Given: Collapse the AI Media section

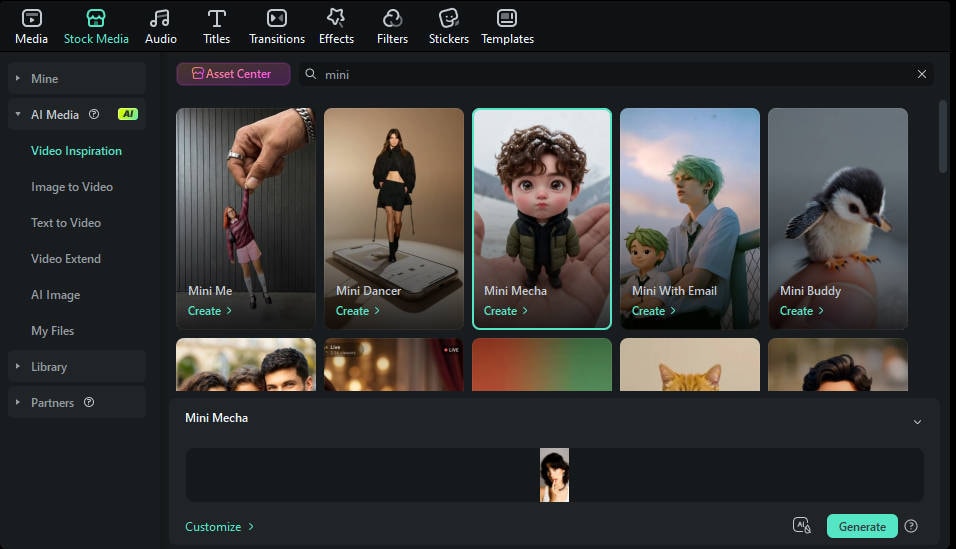Looking at the screenshot, I should point(18,114).
